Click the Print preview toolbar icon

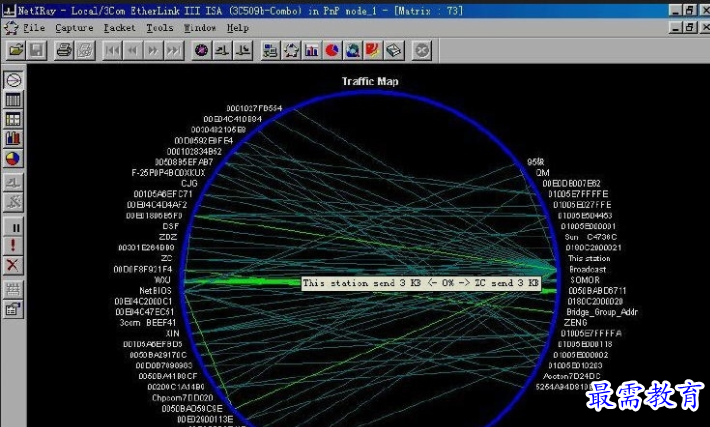85,50
